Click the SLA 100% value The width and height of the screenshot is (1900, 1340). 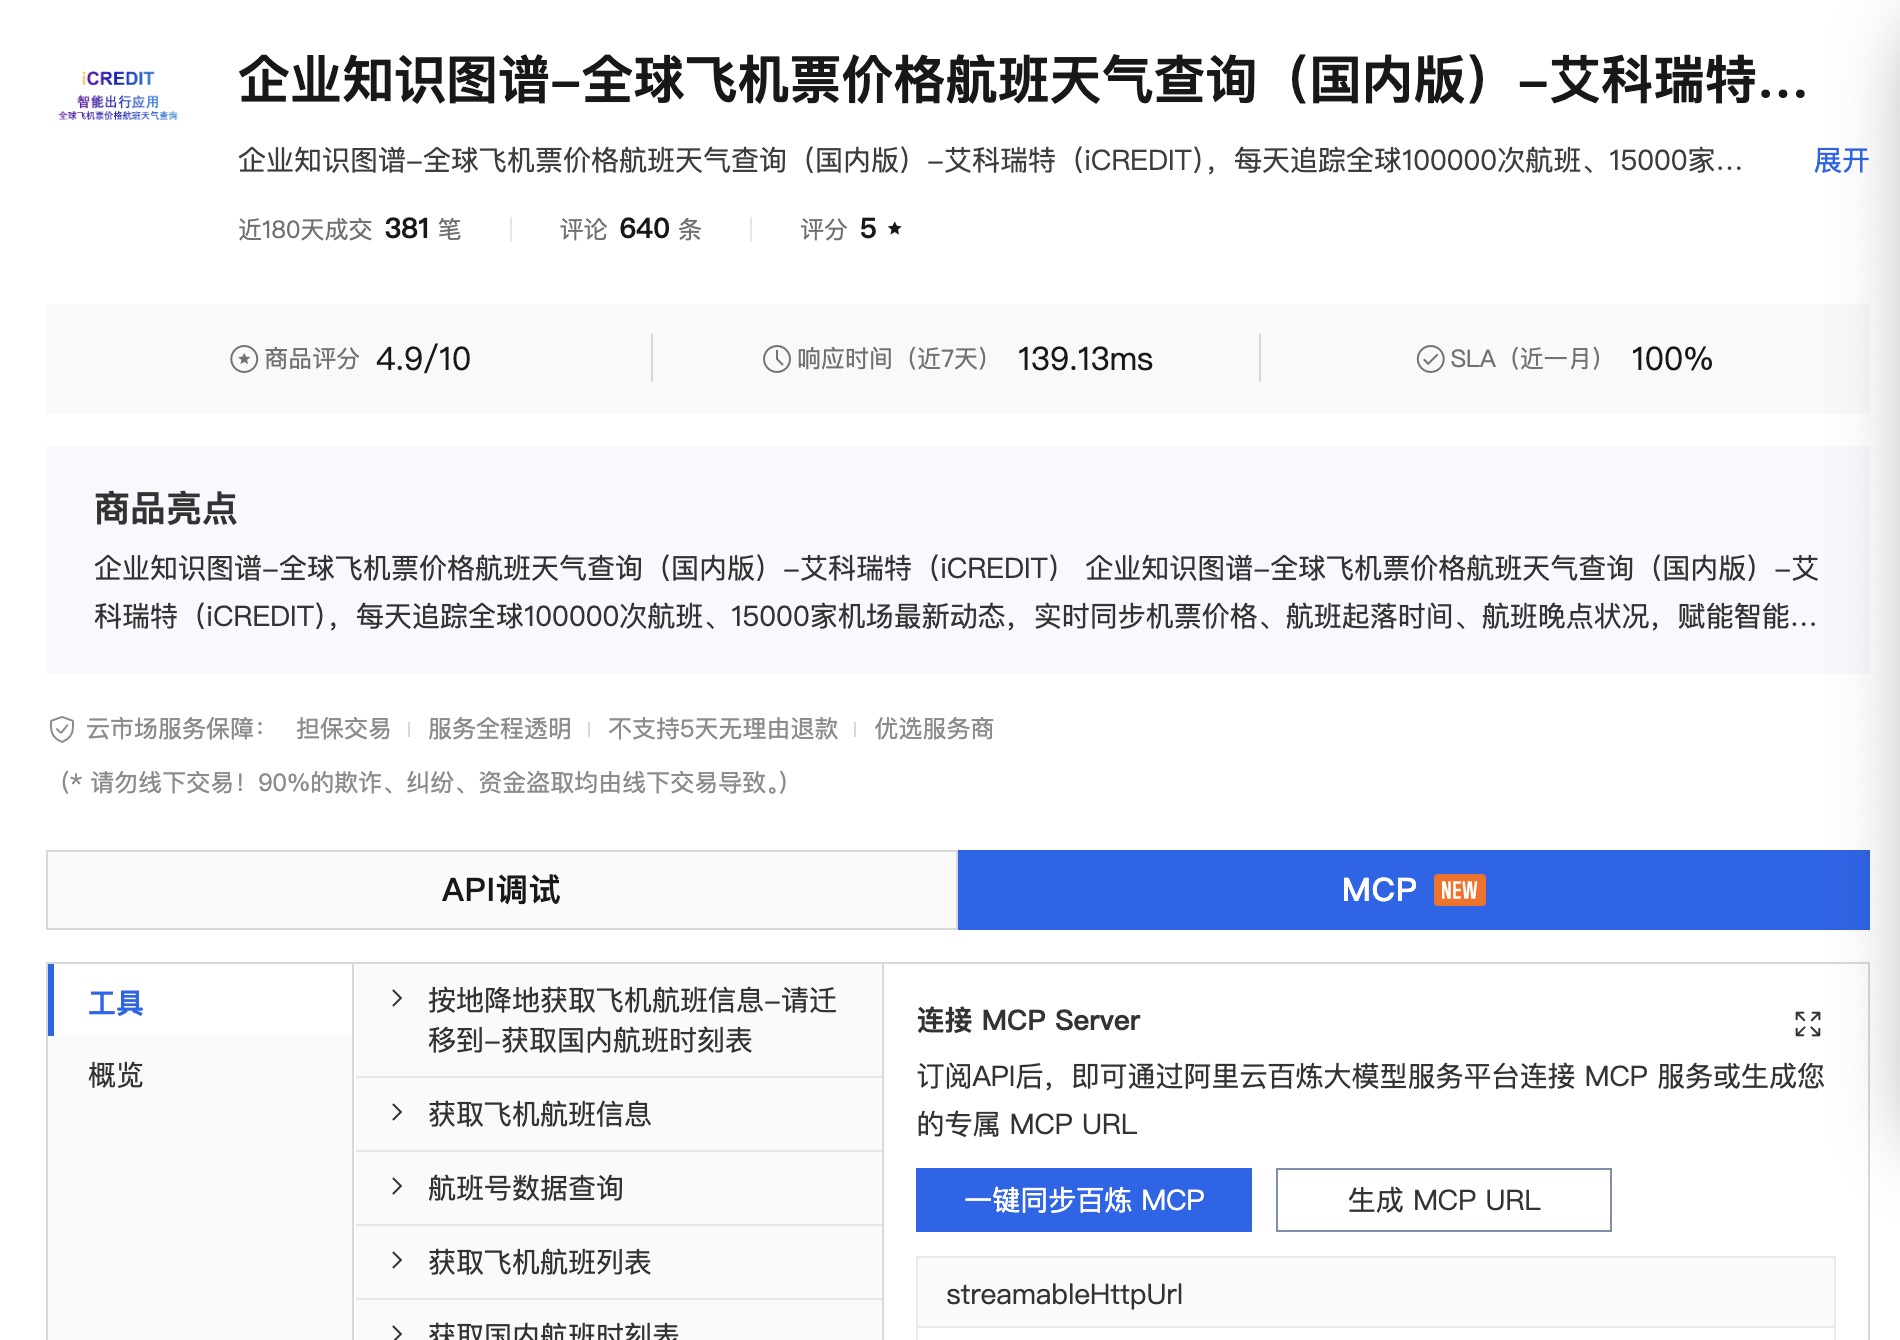coord(1671,359)
